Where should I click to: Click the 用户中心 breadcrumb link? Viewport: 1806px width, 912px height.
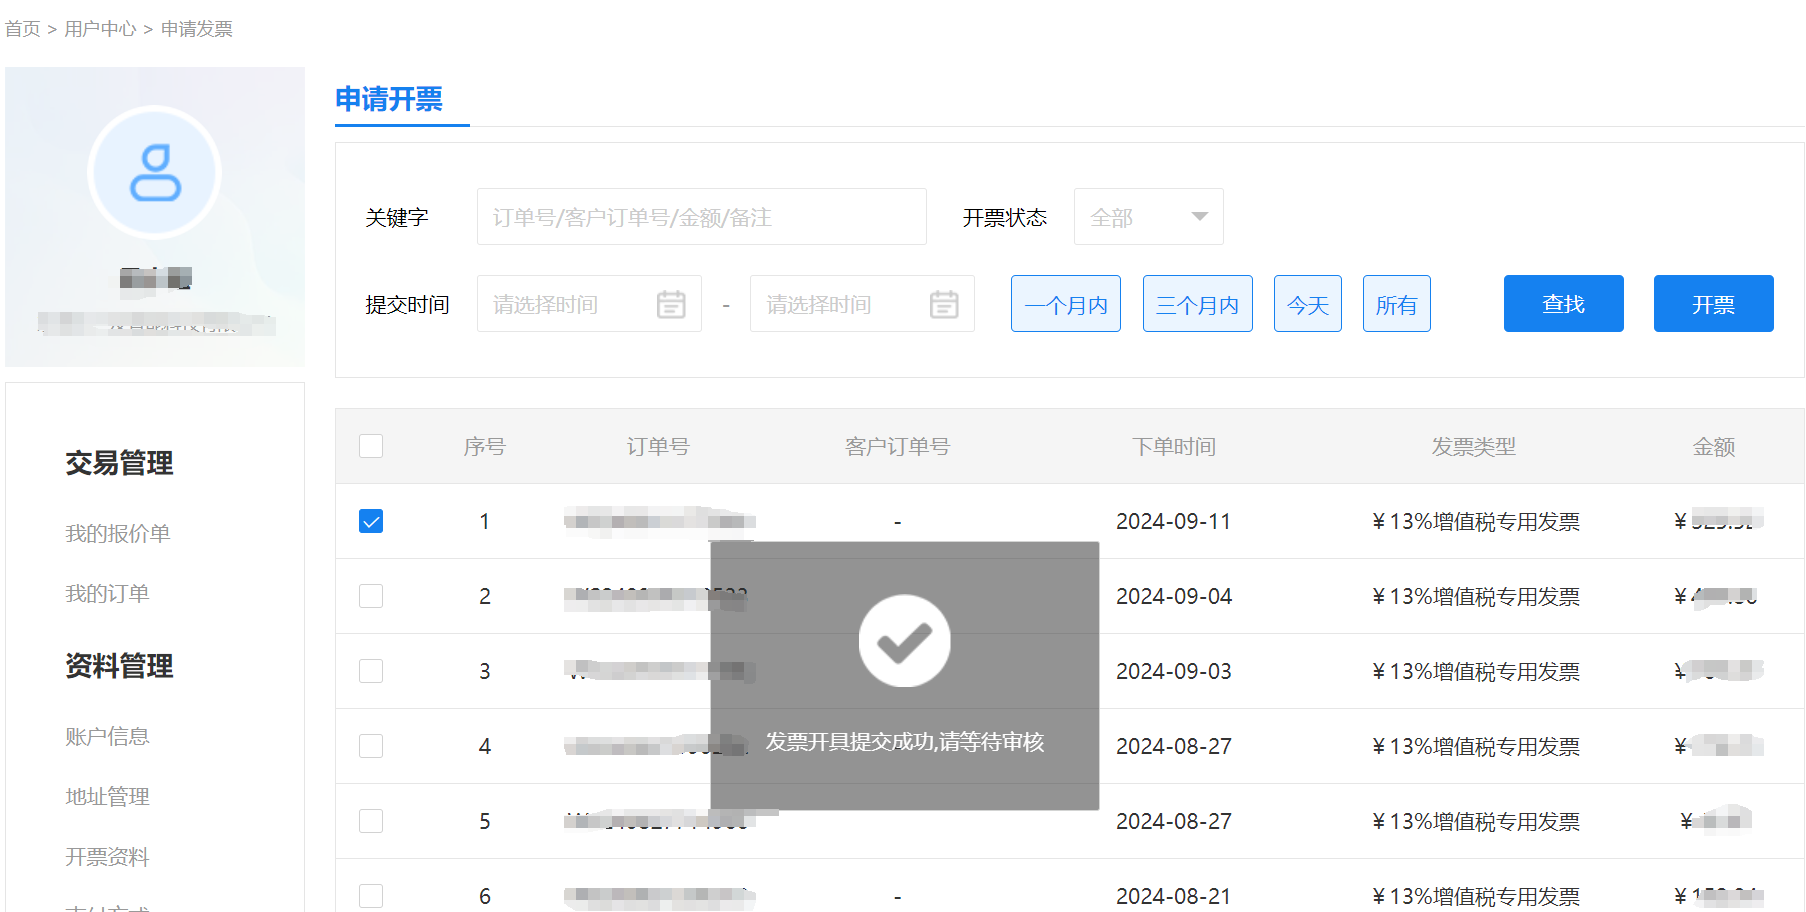pyautogui.click(x=100, y=29)
